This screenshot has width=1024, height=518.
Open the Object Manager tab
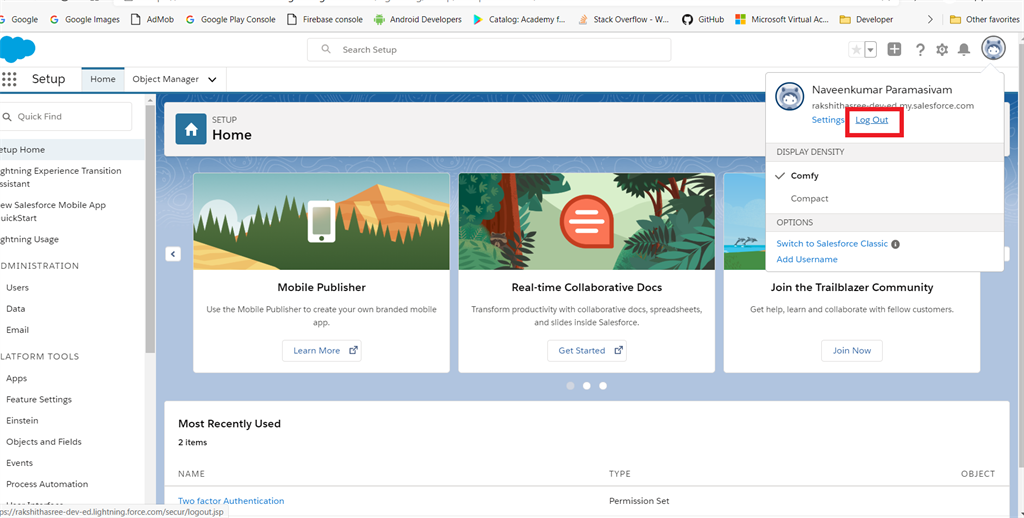(165, 79)
